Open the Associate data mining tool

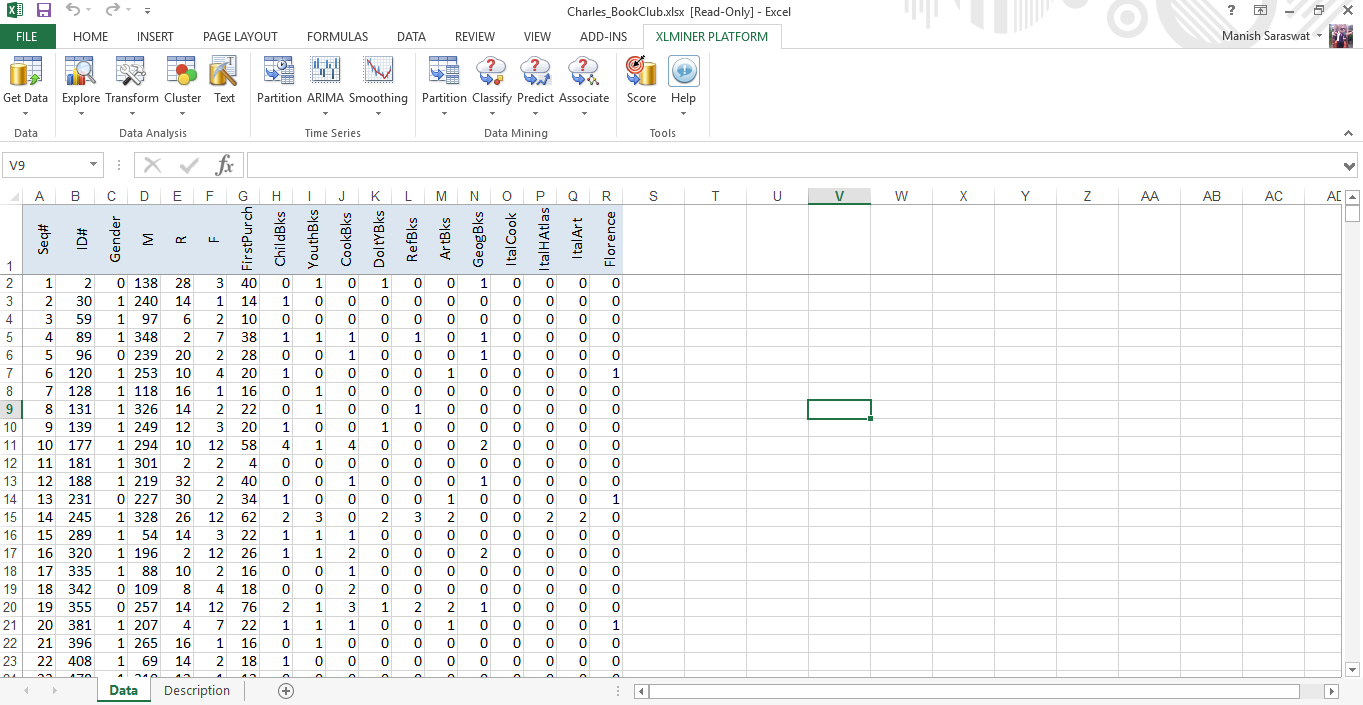[583, 73]
